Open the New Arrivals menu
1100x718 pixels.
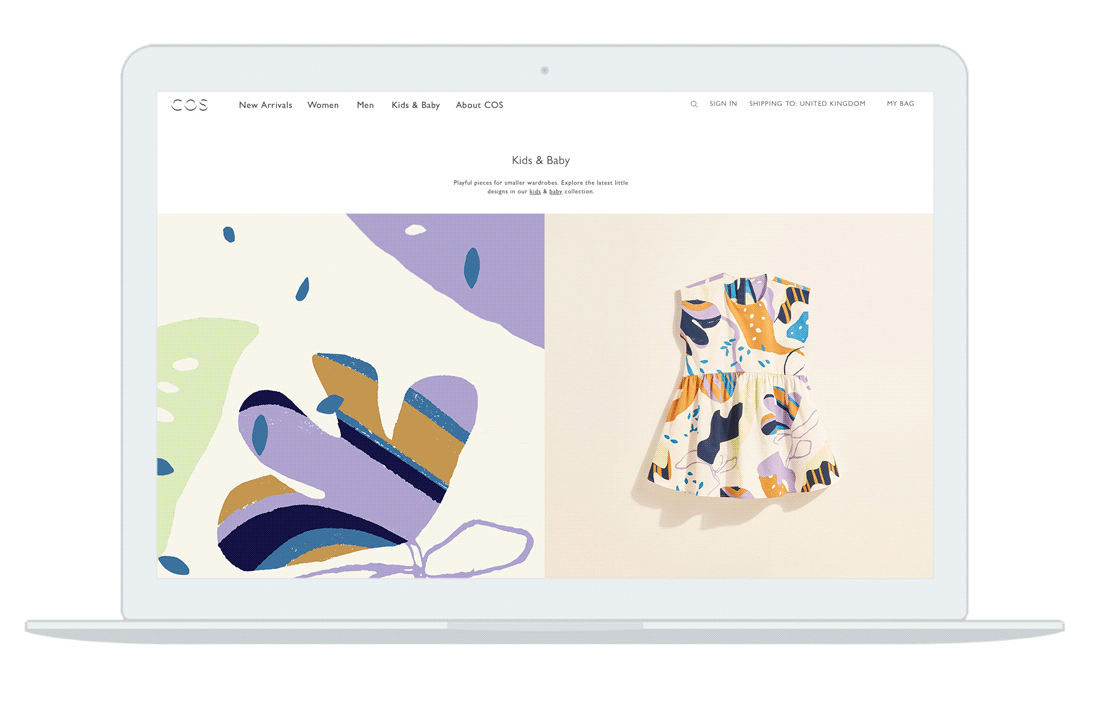coord(265,105)
